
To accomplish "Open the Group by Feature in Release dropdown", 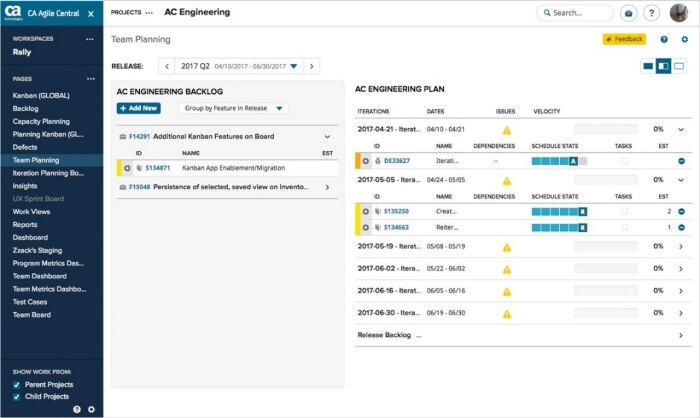I will [234, 108].
